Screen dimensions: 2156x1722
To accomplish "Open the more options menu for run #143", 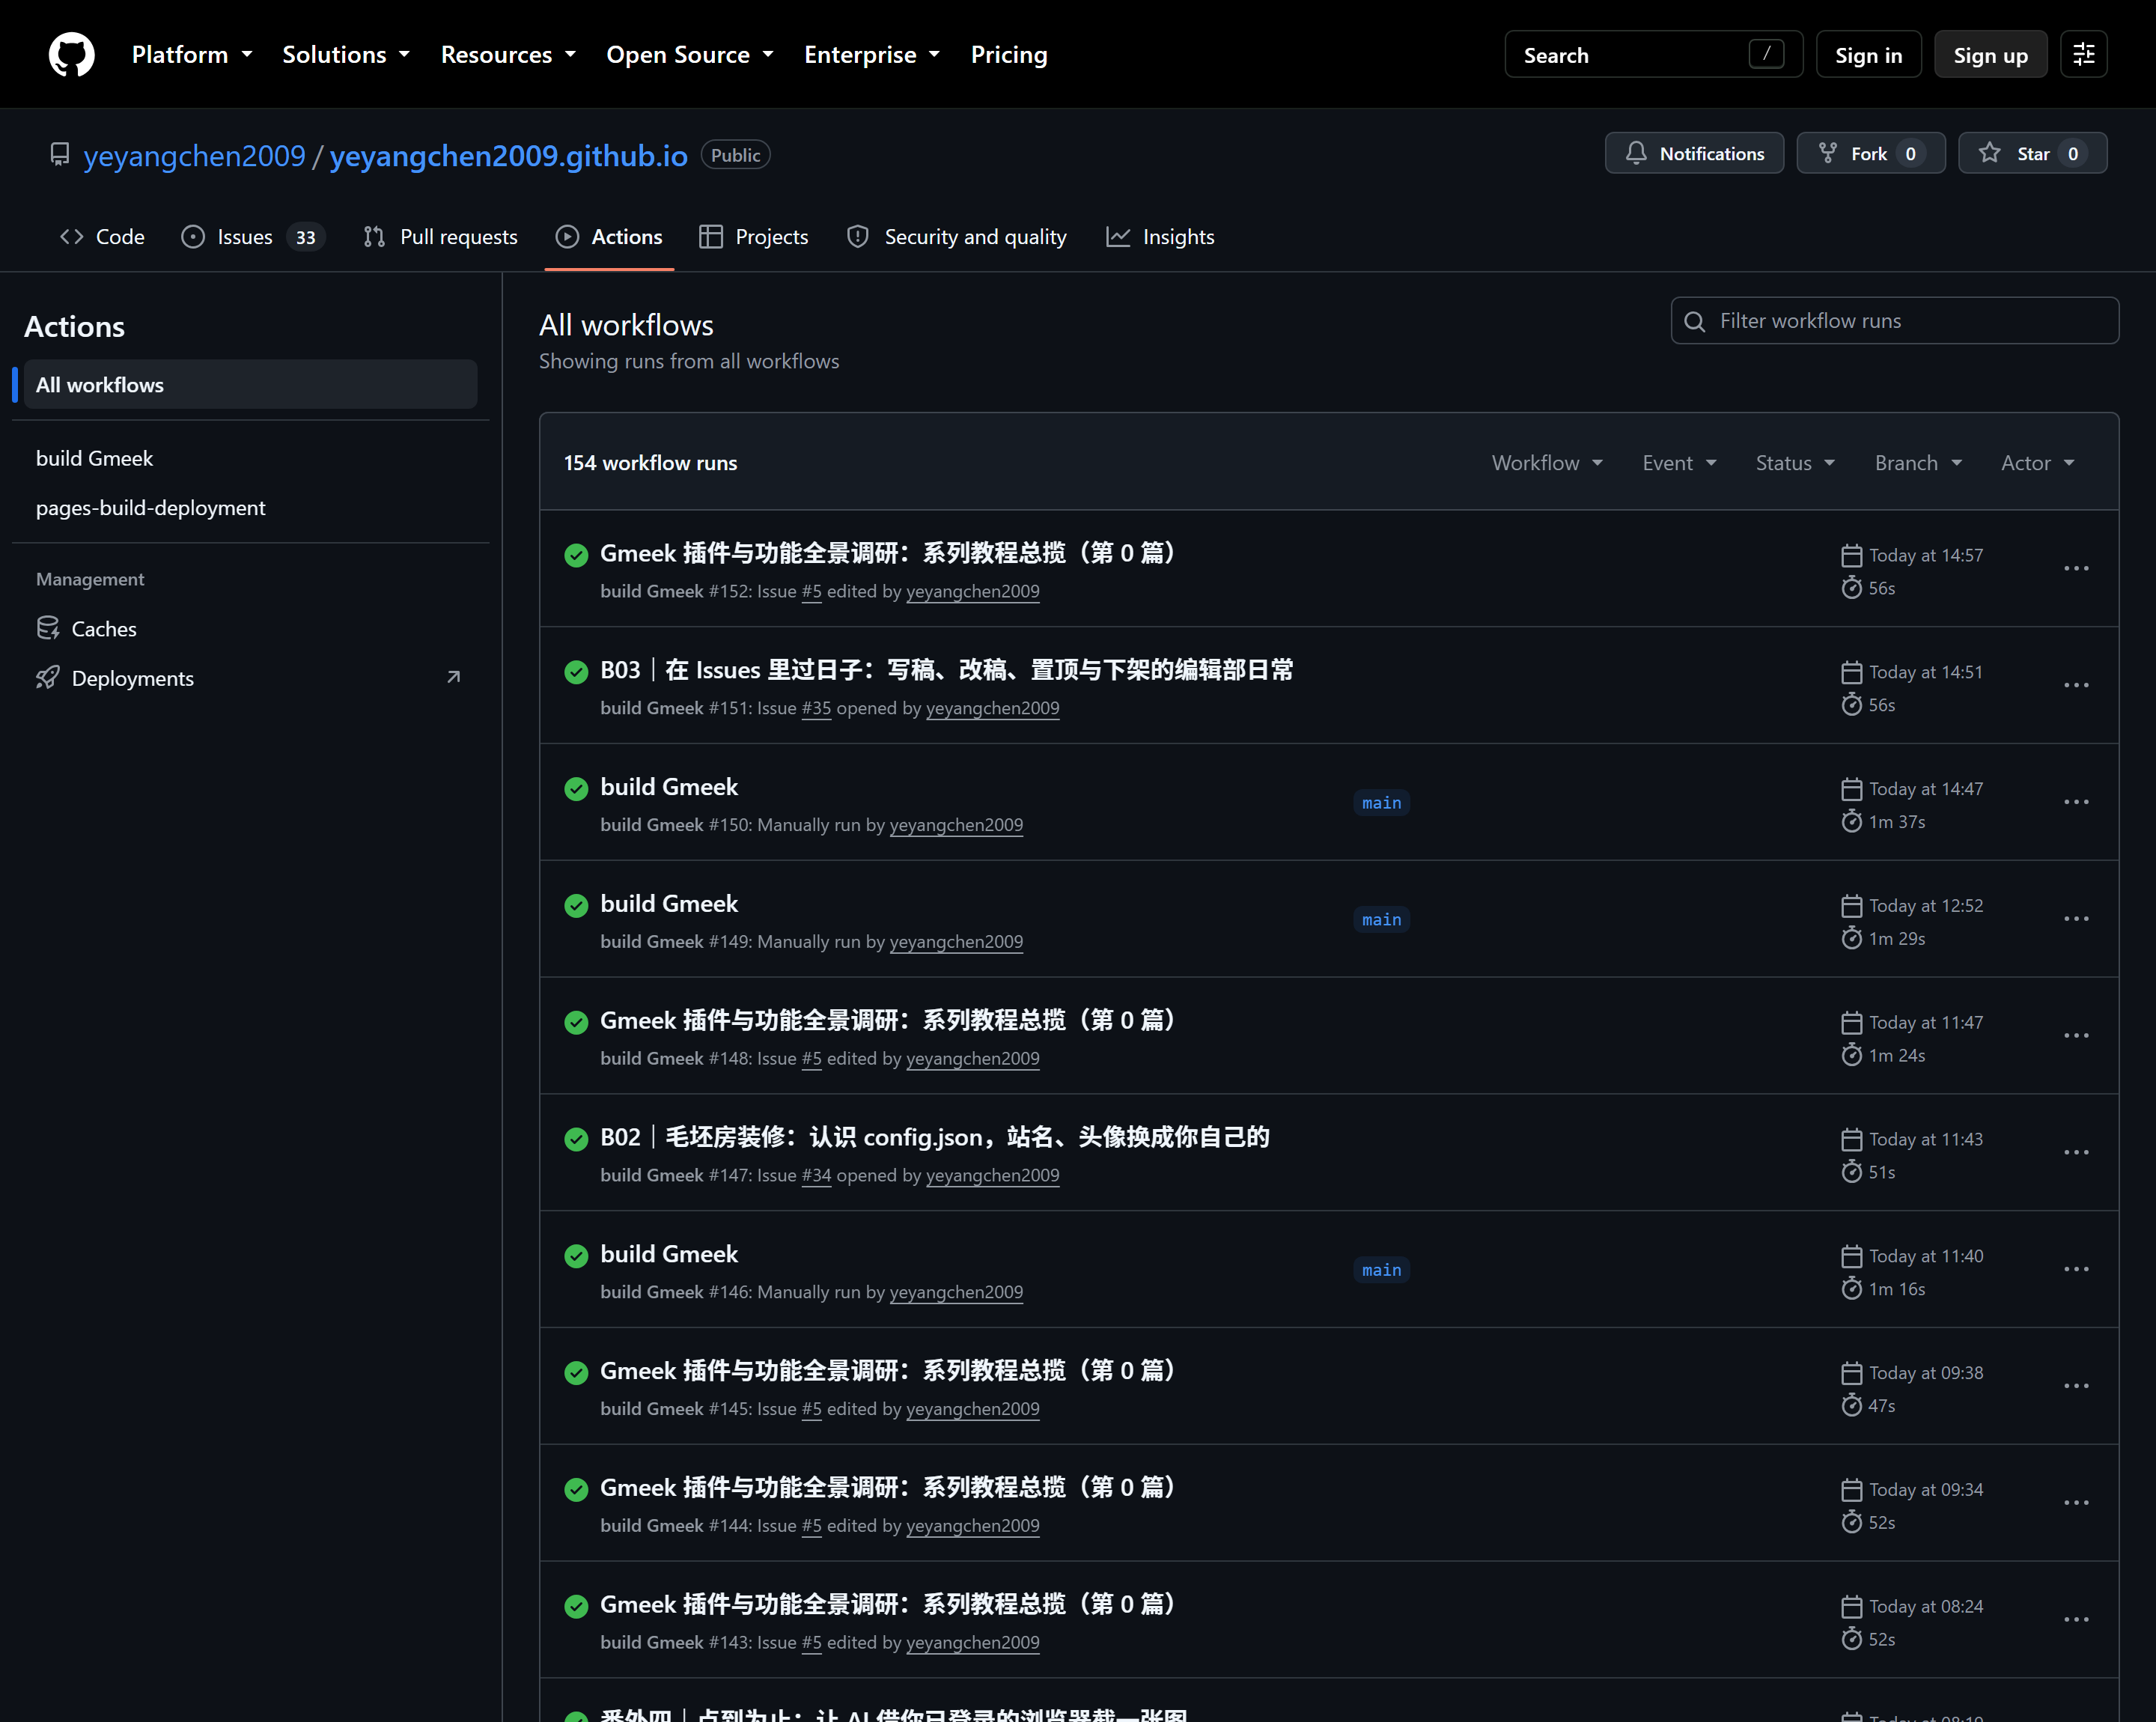I will coord(2076,1620).
